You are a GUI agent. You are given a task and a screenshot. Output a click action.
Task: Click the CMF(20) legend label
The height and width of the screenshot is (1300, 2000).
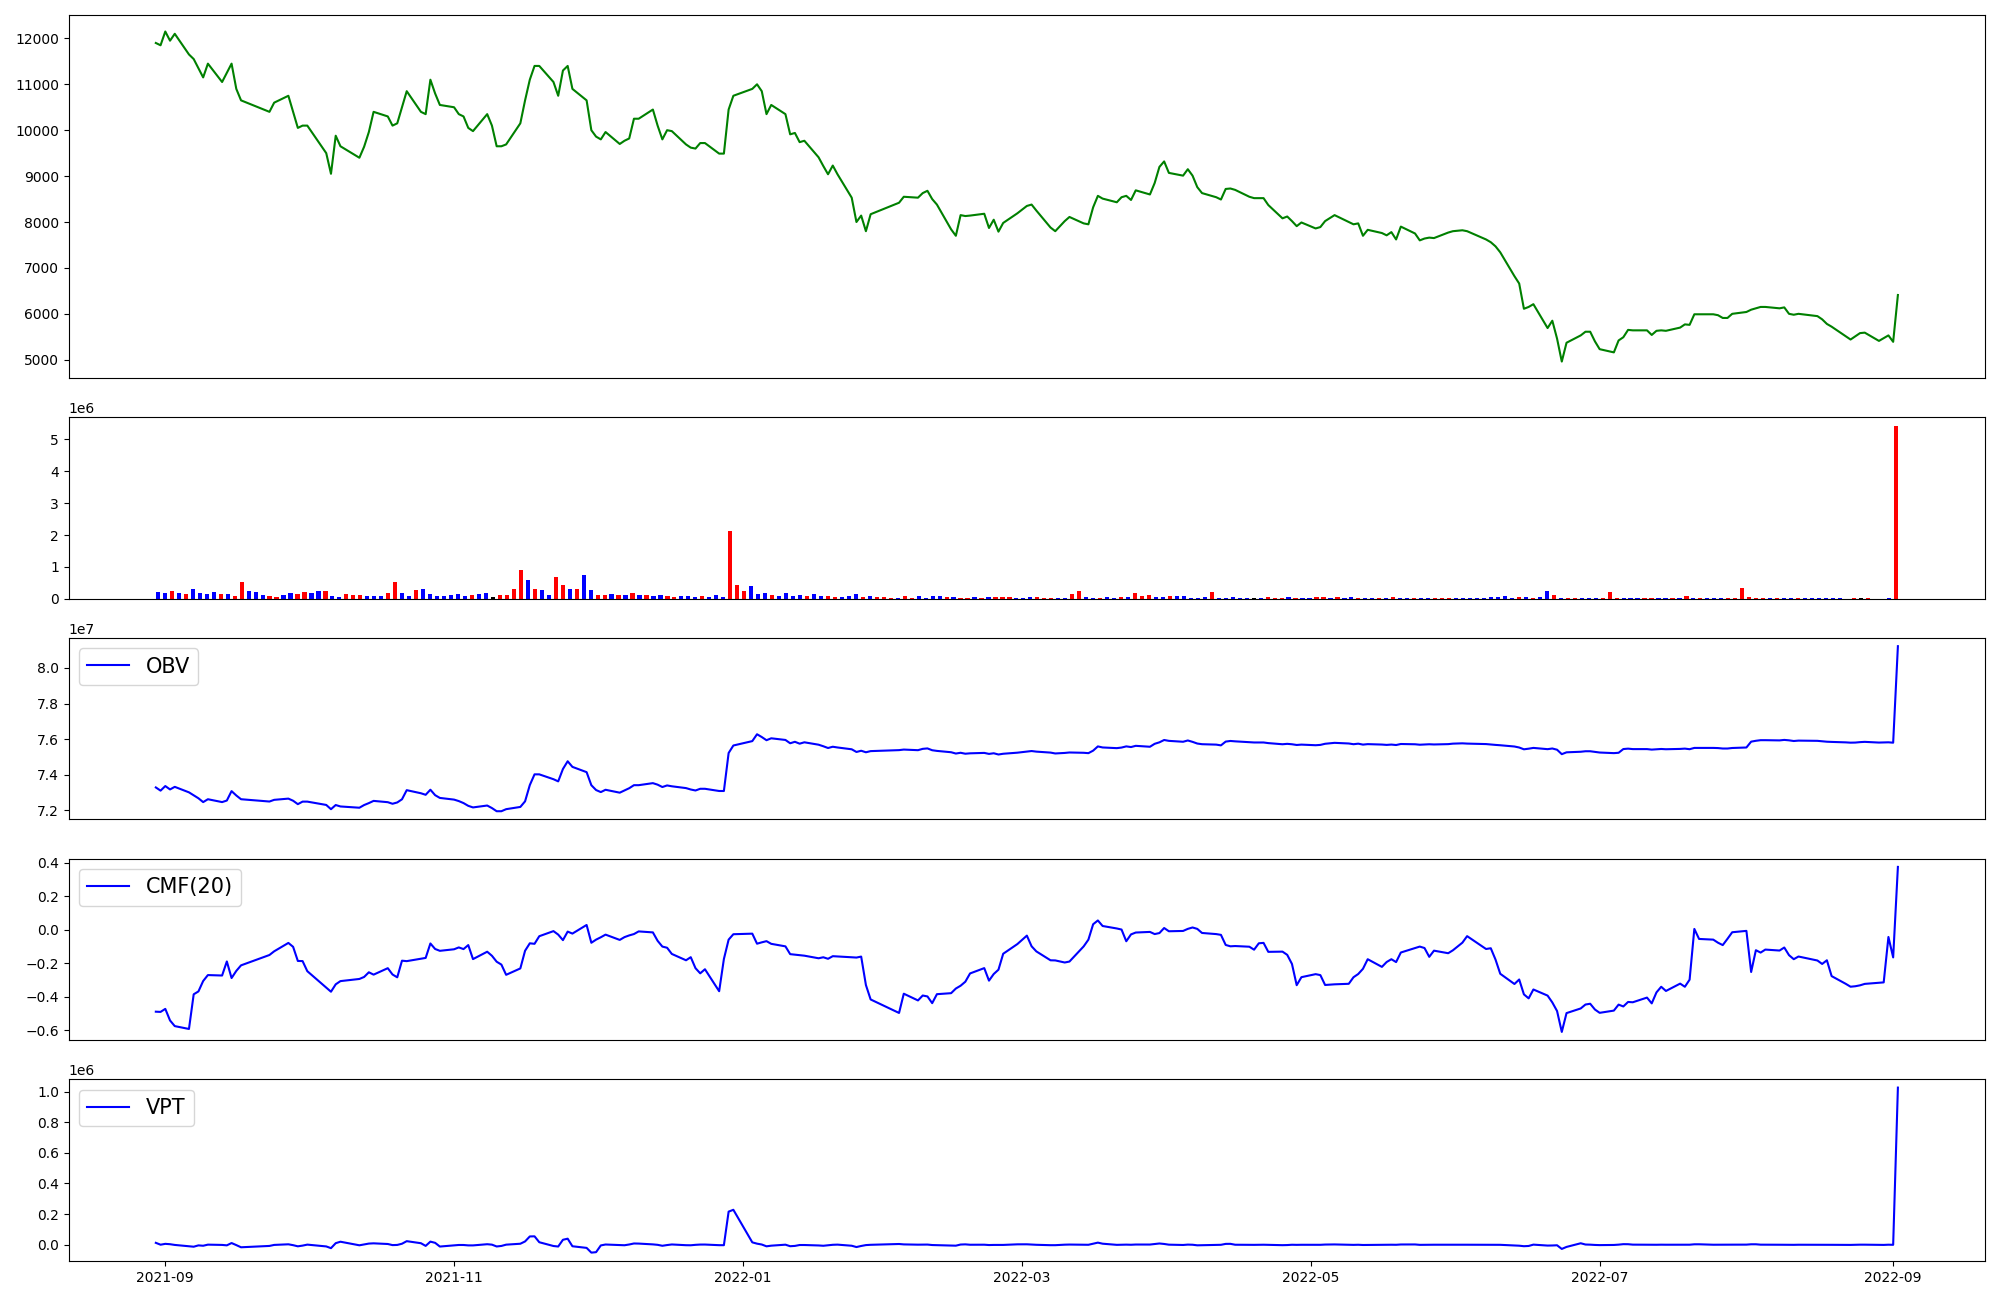(188, 887)
